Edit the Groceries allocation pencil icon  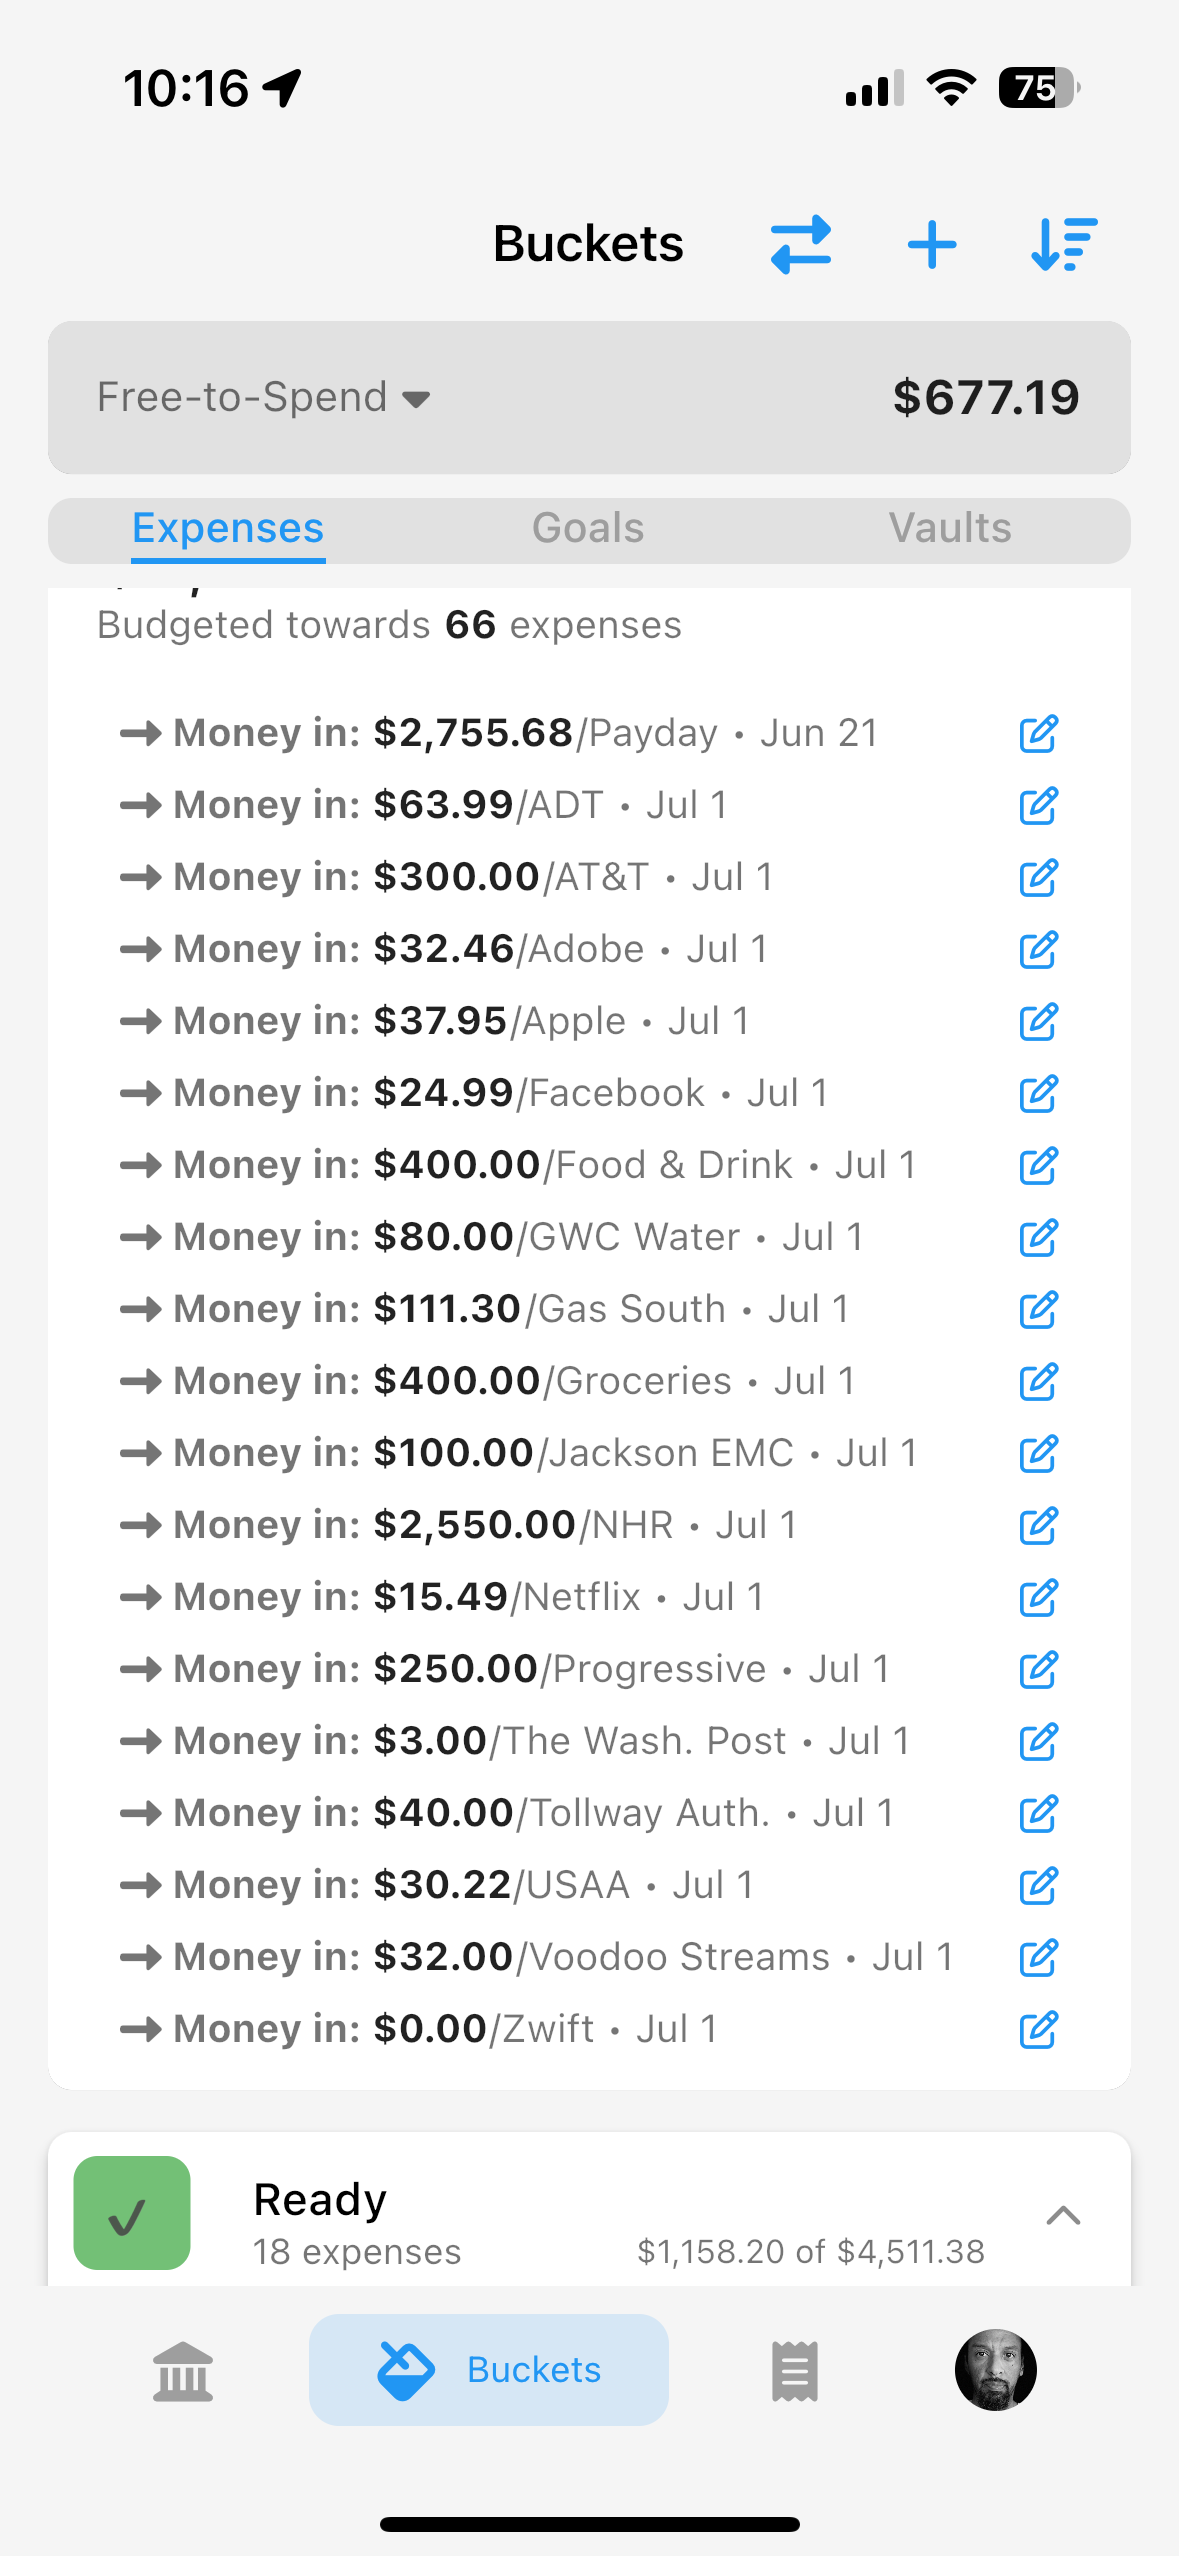1038,1381
